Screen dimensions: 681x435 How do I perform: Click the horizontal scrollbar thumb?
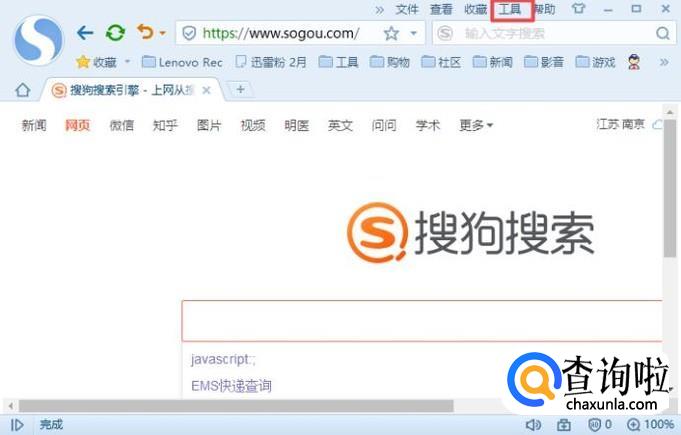click(x=236, y=406)
